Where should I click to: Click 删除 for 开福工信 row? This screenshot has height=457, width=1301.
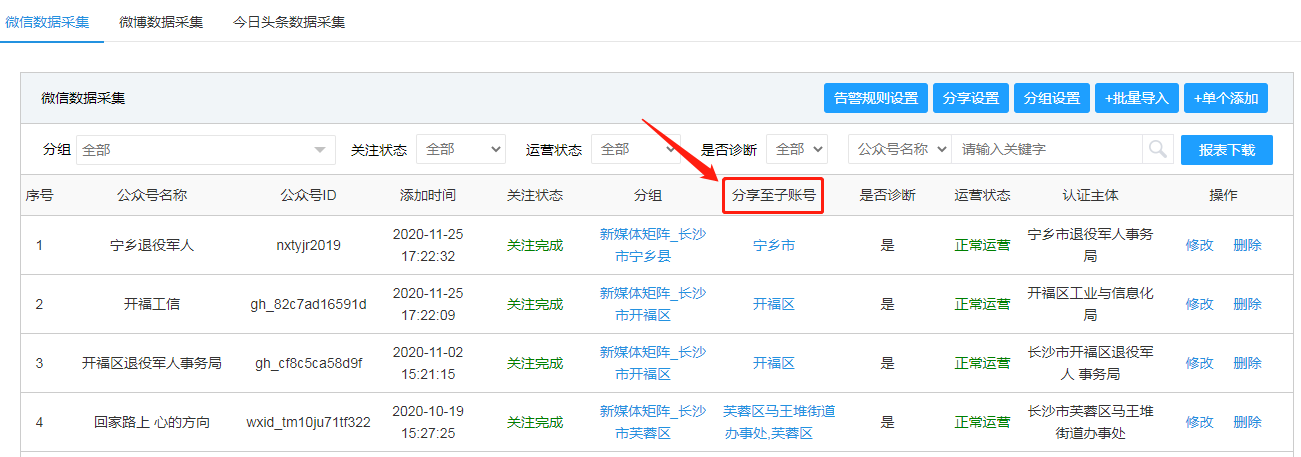[1247, 304]
